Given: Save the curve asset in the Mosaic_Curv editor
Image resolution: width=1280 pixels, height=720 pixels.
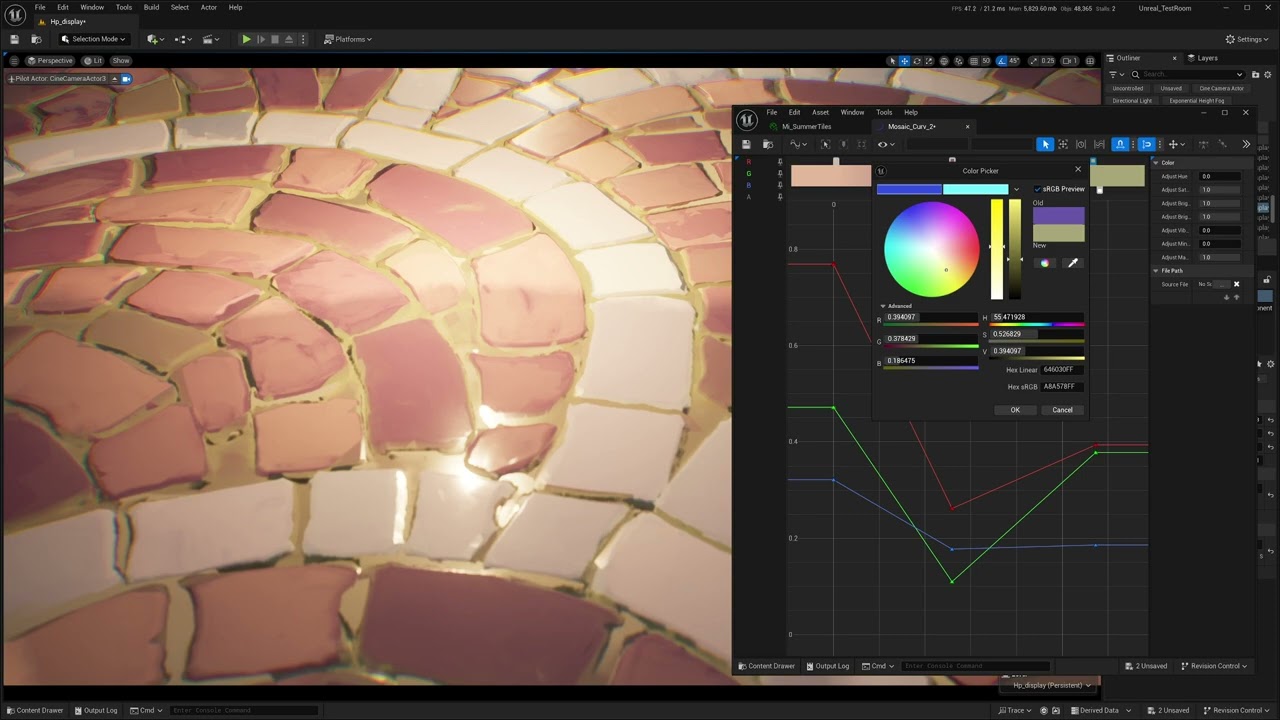Looking at the screenshot, I should click(x=746, y=144).
